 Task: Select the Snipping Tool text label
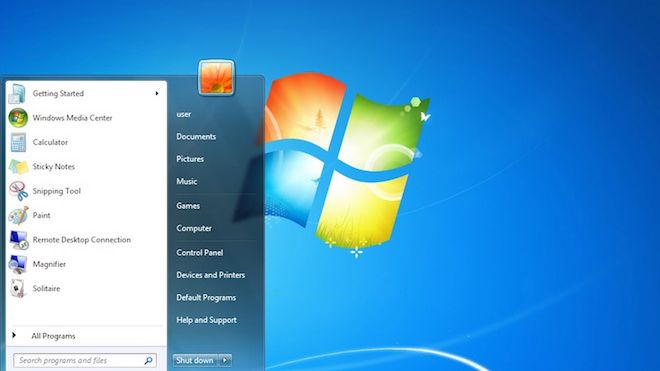pos(56,191)
